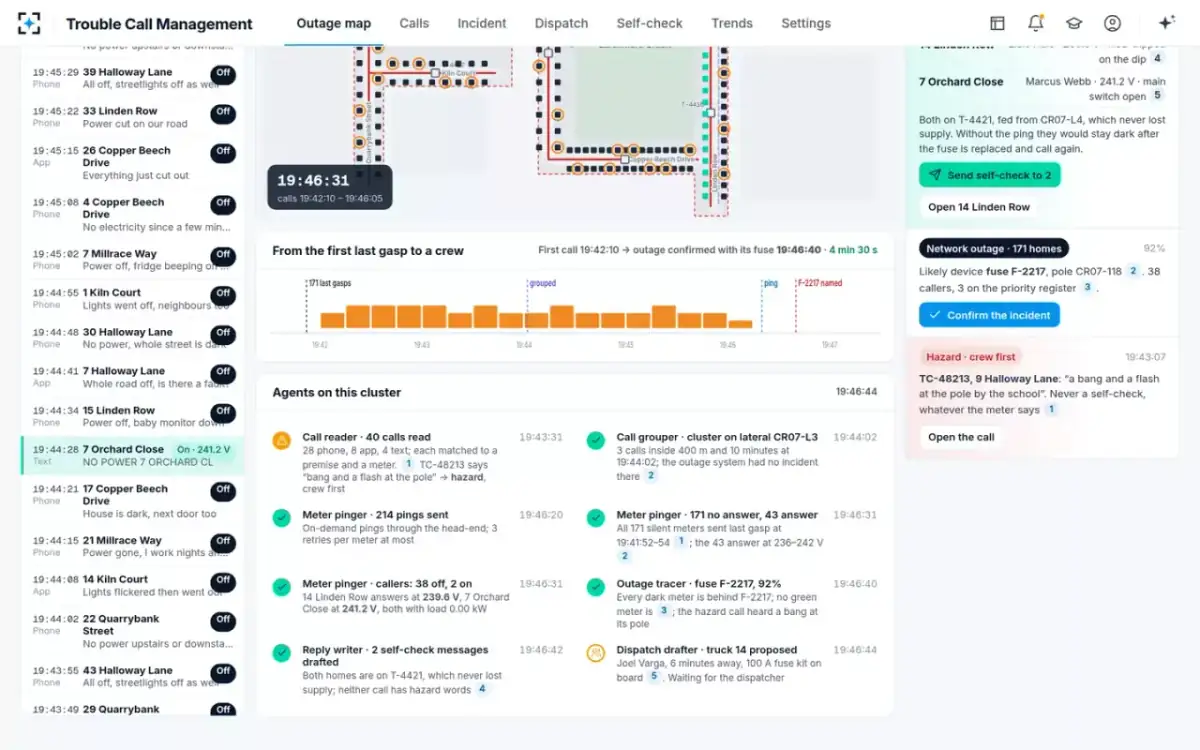
Task: Select the 7 Orchard Close call row
Action: 131,455
